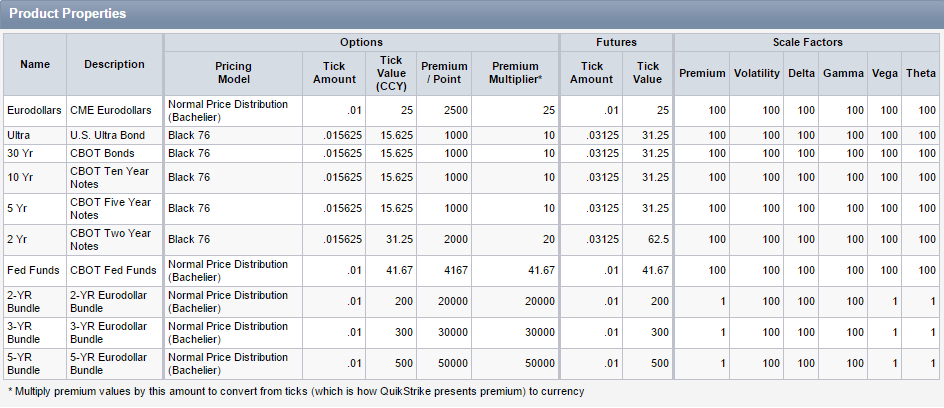Select the Premium Multiplier* column header
Image resolution: width=944 pixels, height=408 pixels.
(x=515, y=73)
